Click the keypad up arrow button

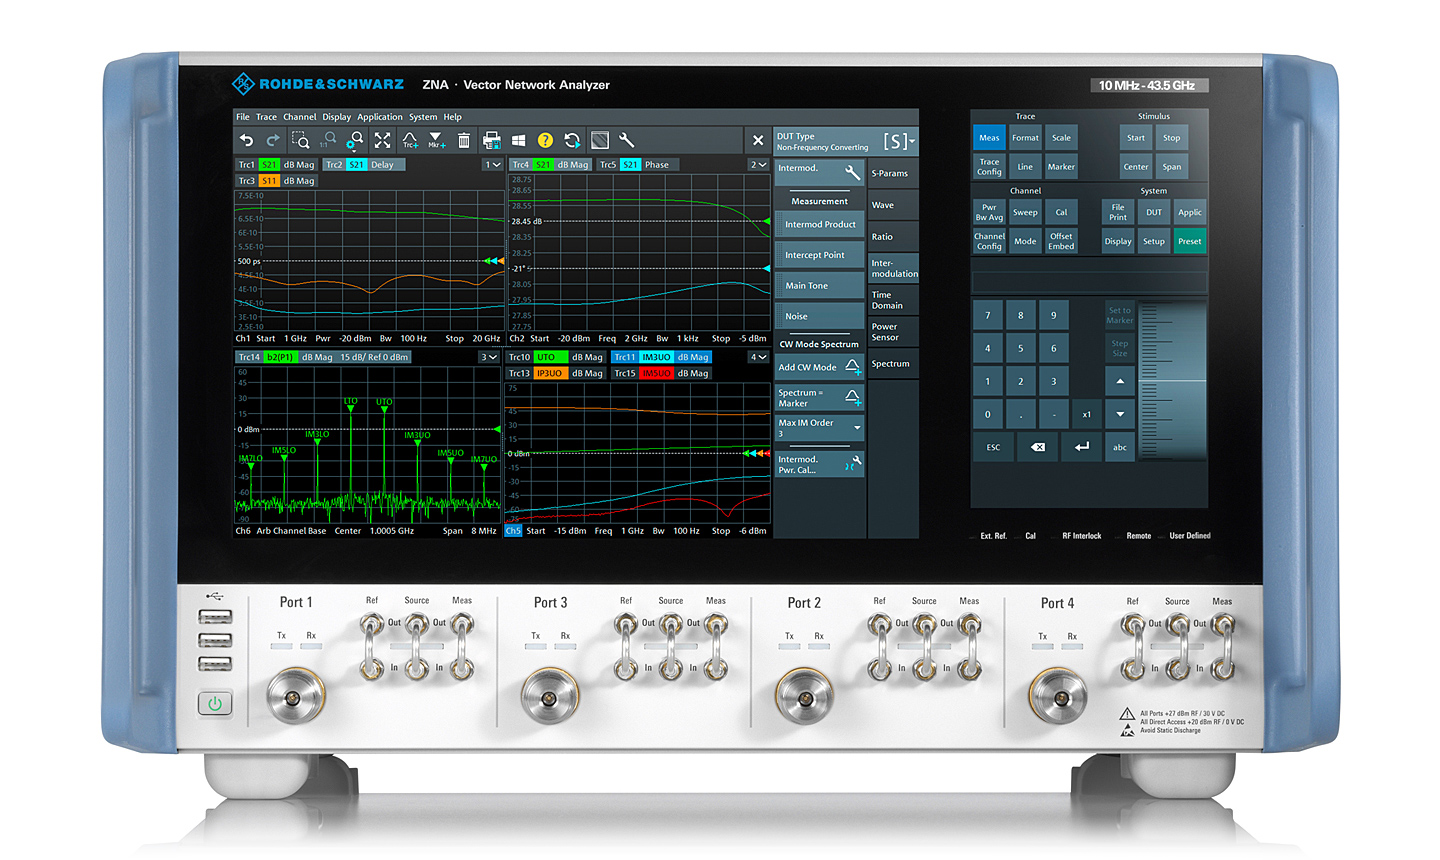click(x=1120, y=381)
